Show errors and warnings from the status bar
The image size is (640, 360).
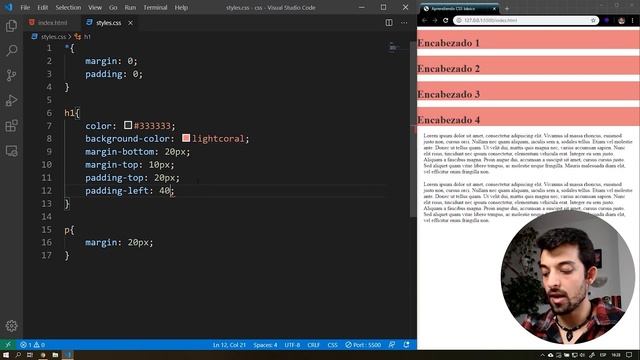[x=33, y=345]
